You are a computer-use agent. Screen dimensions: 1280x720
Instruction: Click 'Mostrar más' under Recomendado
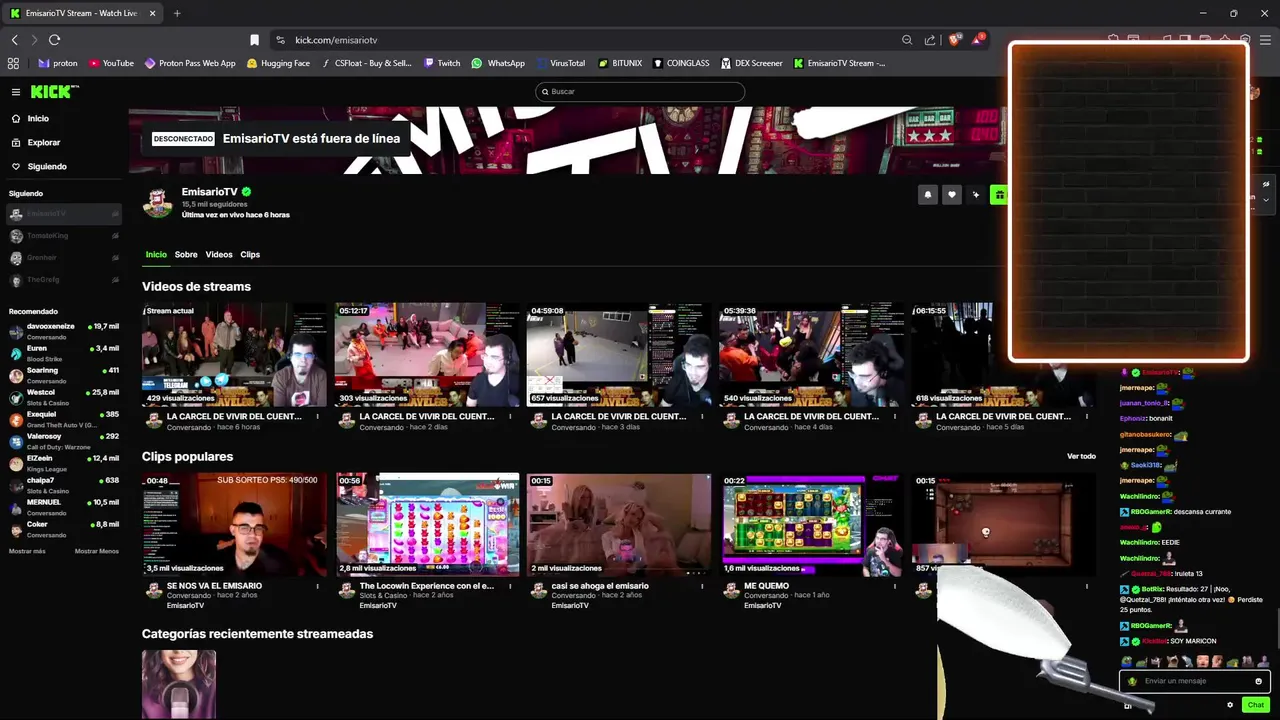[x=27, y=551]
